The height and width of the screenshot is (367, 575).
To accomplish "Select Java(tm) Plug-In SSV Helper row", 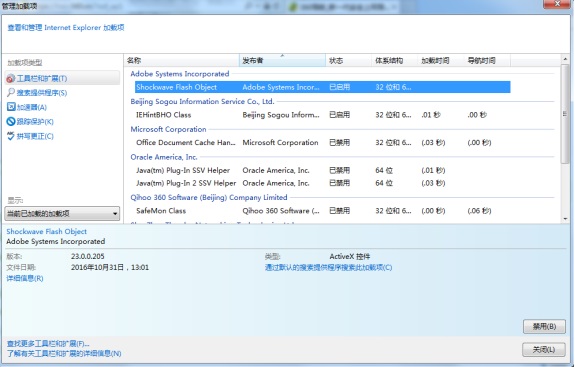I will (x=323, y=170).
